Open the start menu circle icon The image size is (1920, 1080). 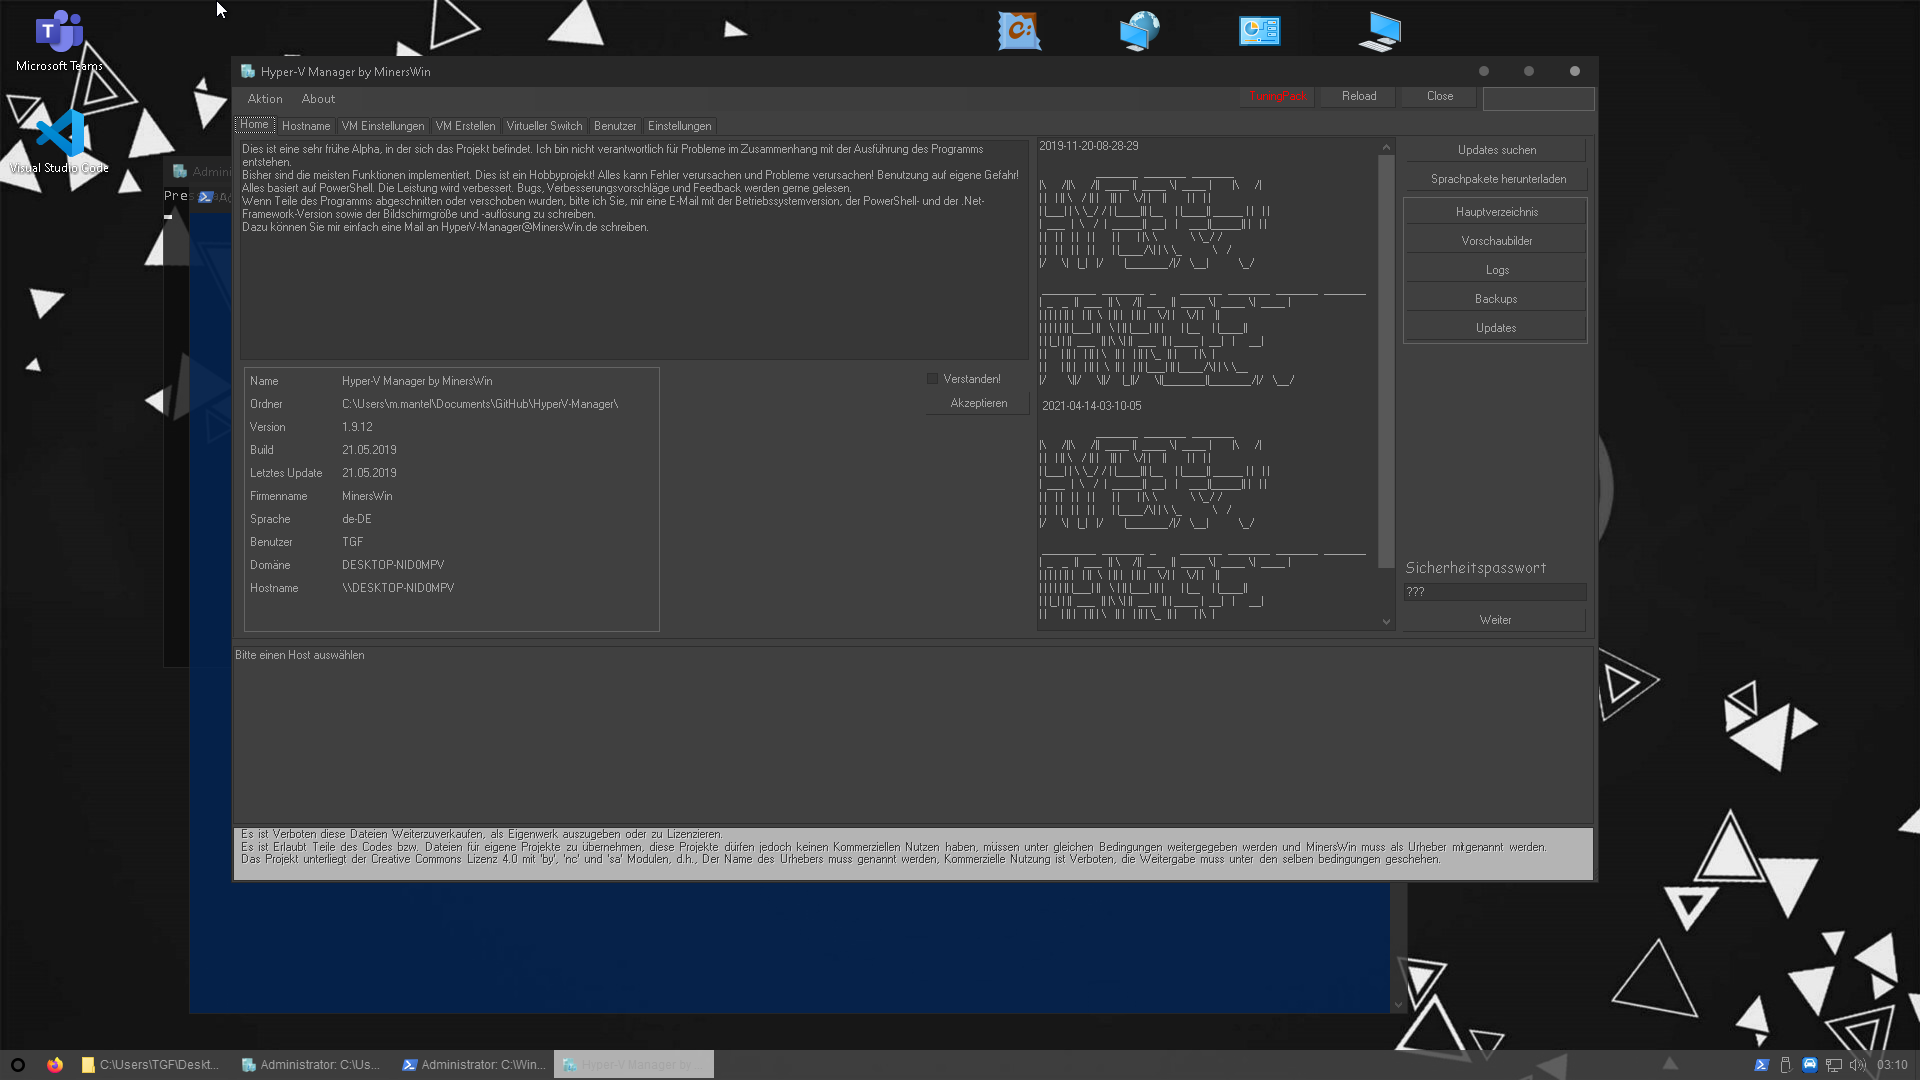click(17, 1065)
